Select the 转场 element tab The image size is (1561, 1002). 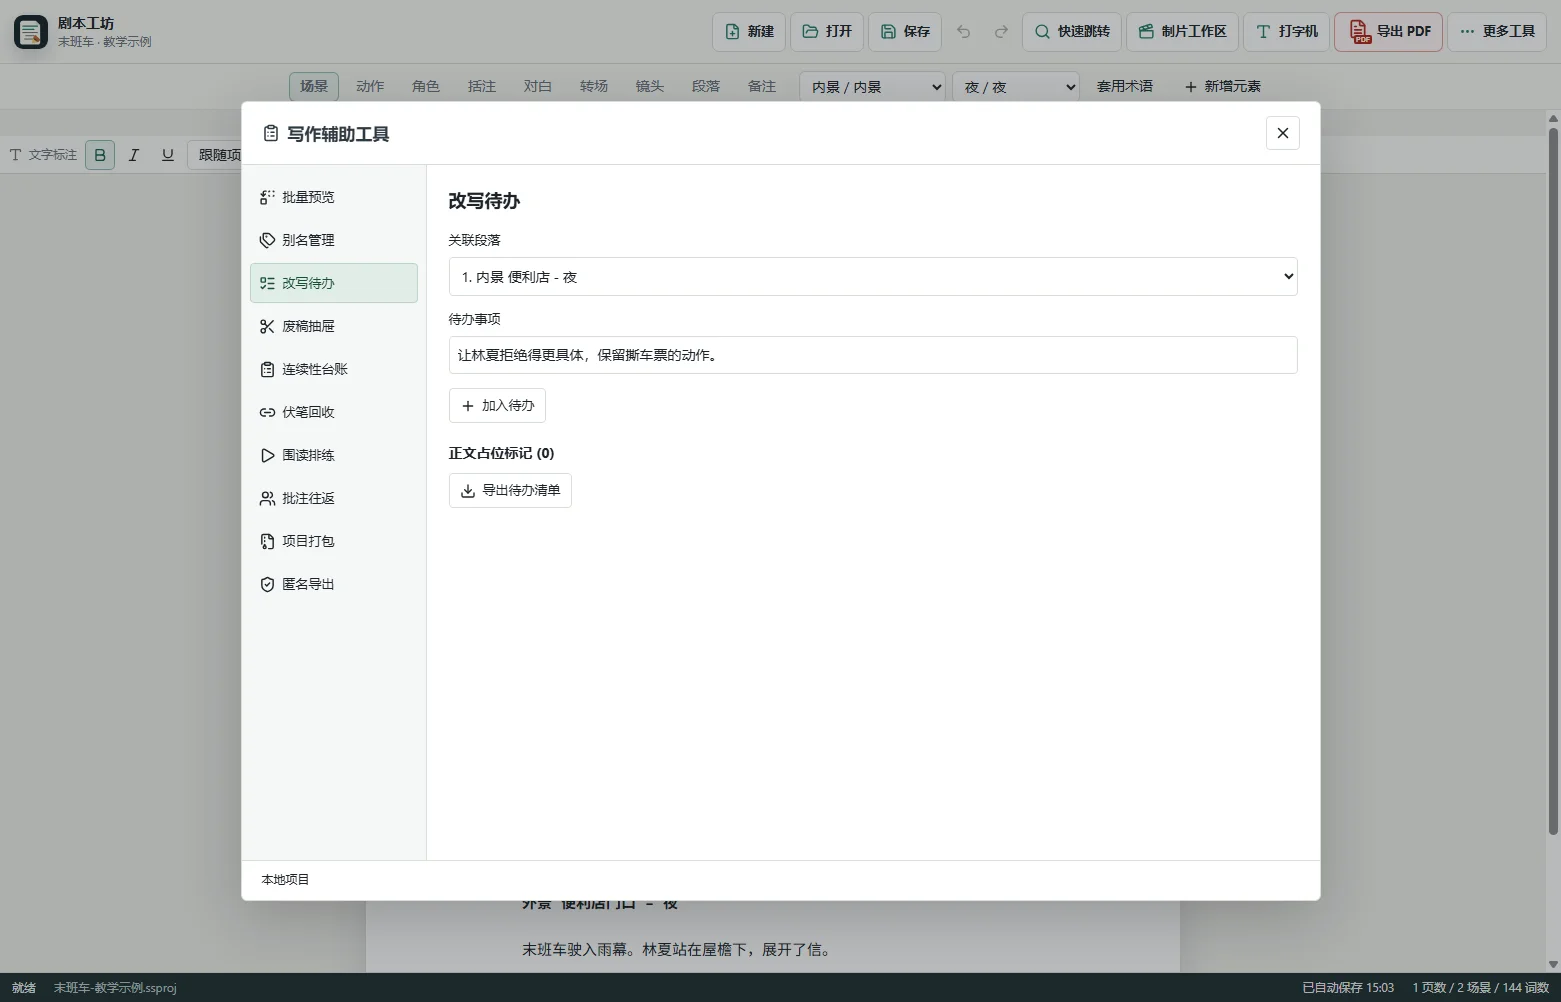pyautogui.click(x=594, y=87)
